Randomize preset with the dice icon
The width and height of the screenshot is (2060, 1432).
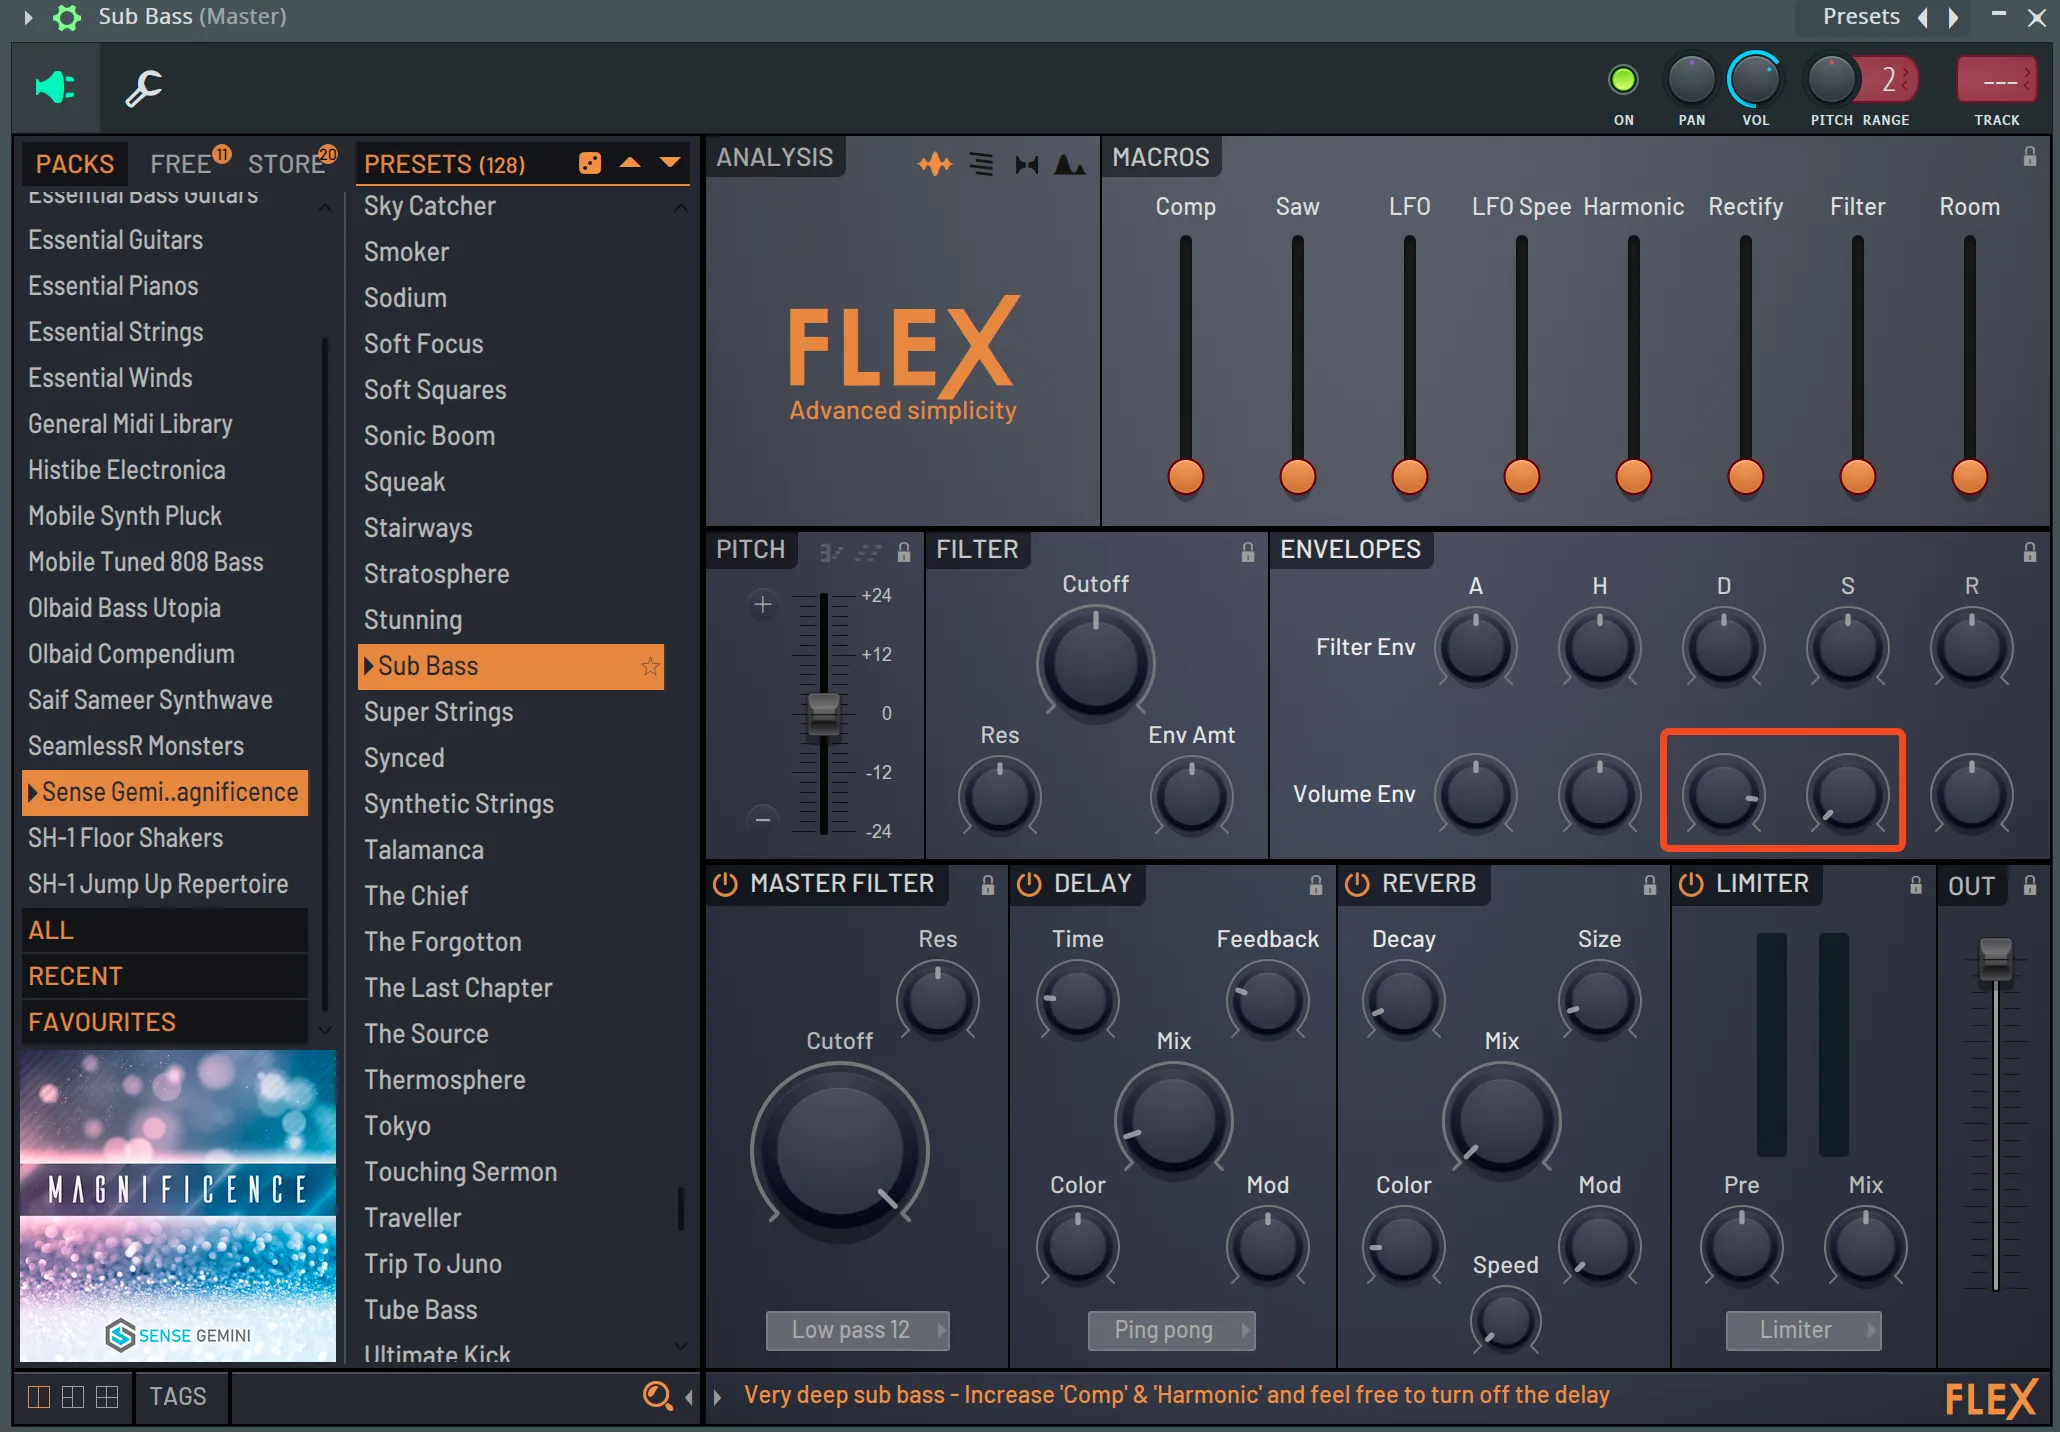coord(590,163)
